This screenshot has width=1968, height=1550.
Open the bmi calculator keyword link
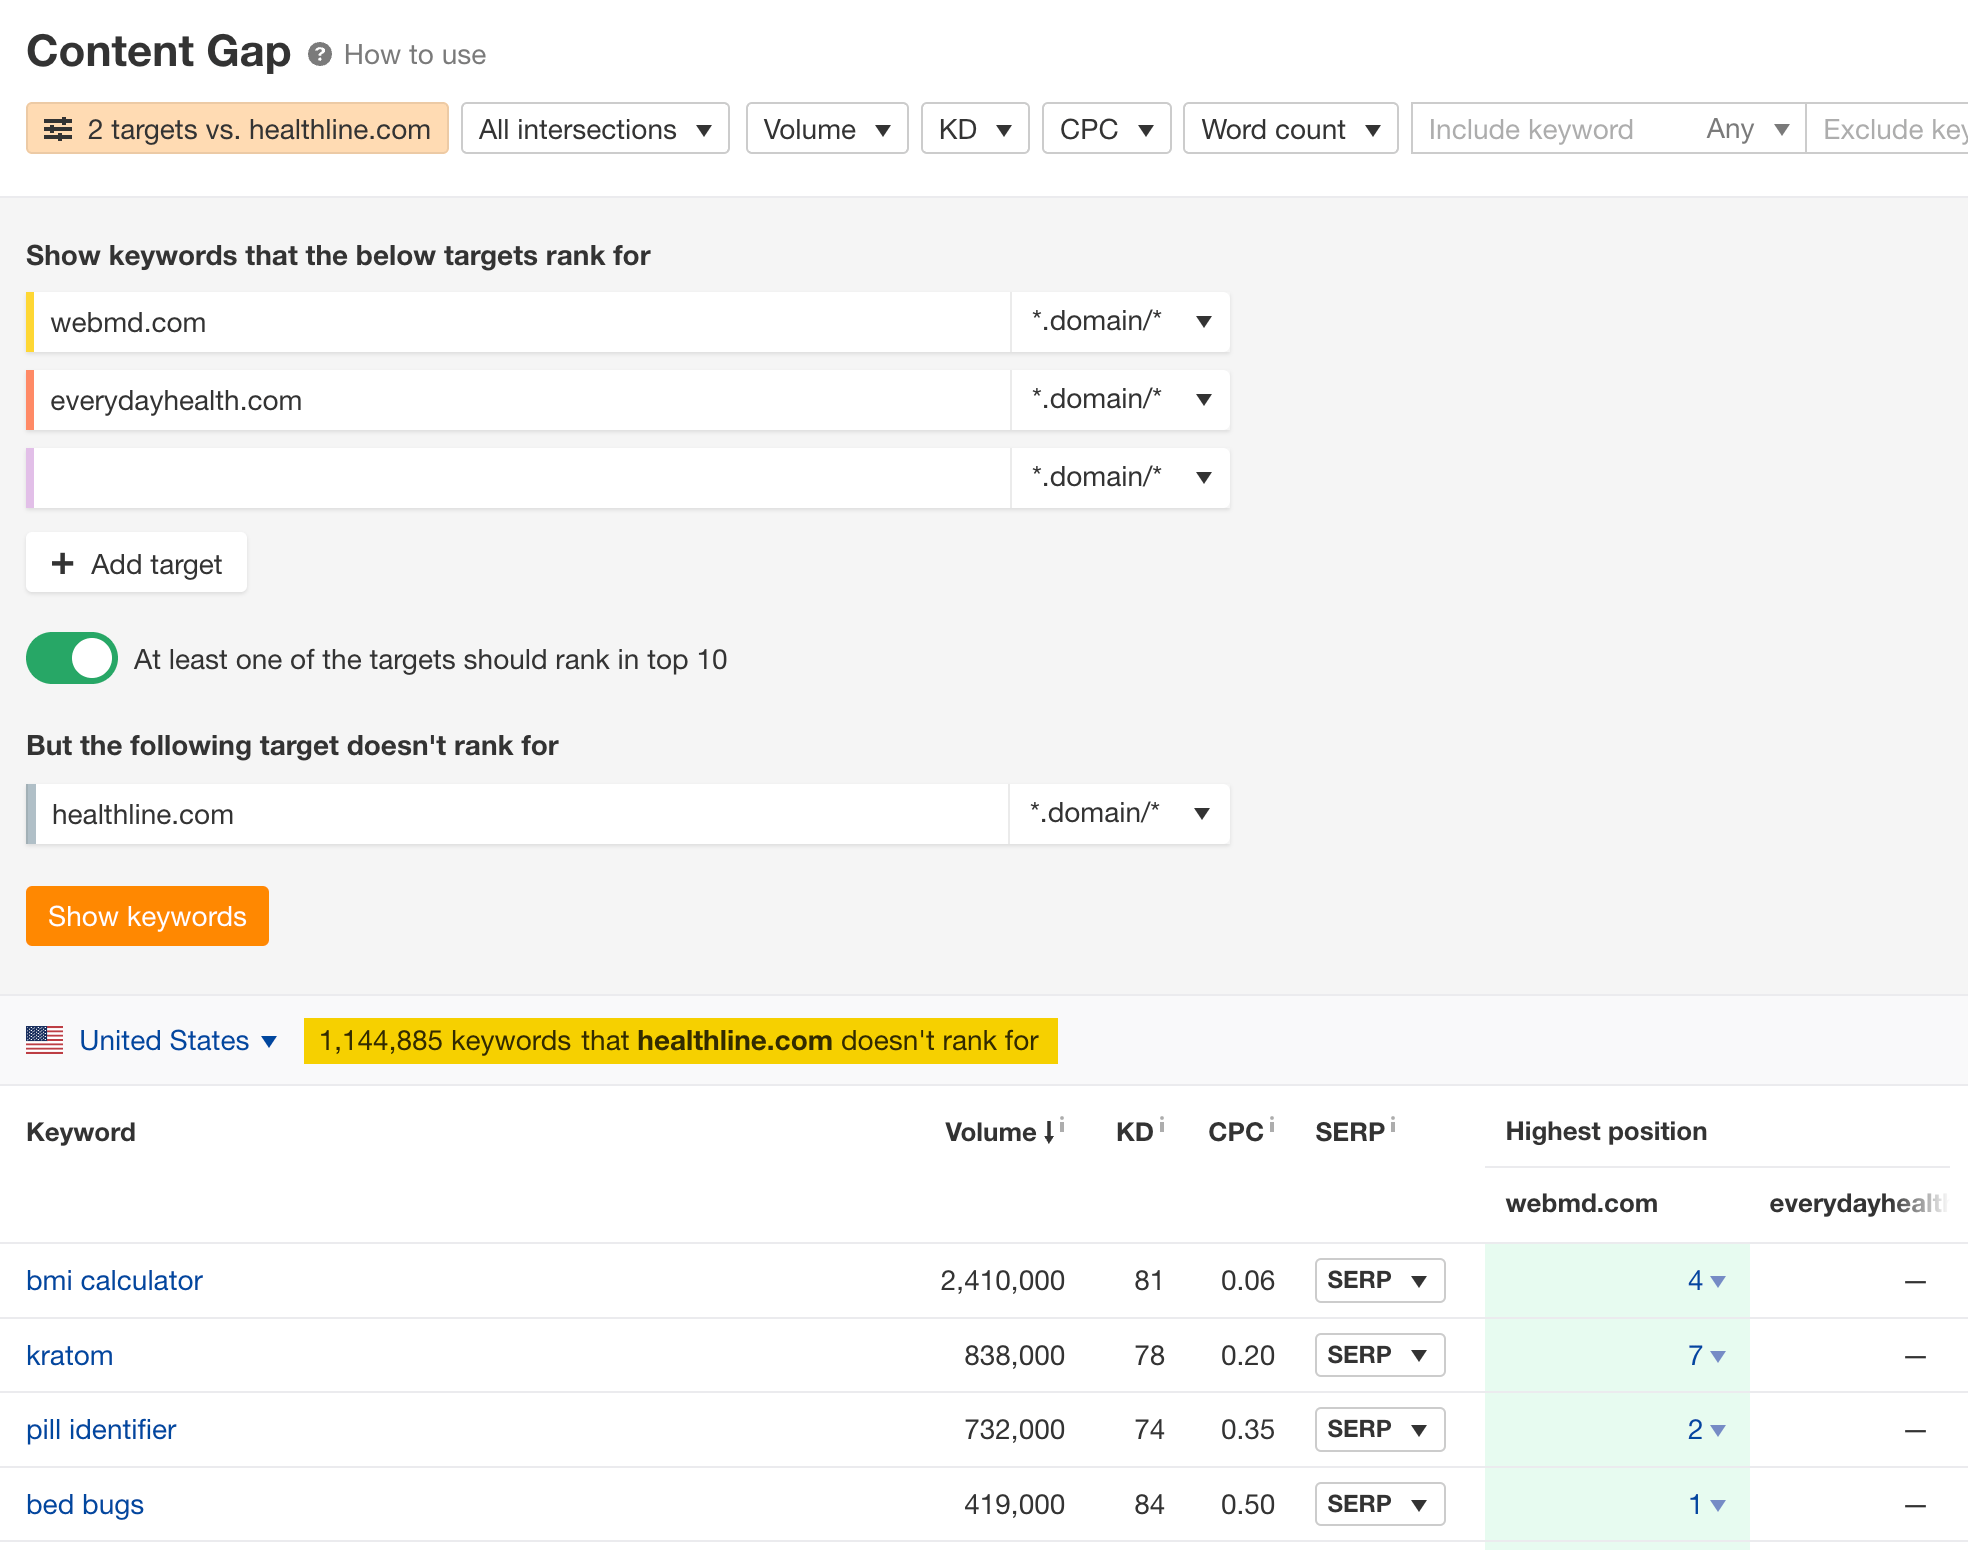[x=113, y=1280]
